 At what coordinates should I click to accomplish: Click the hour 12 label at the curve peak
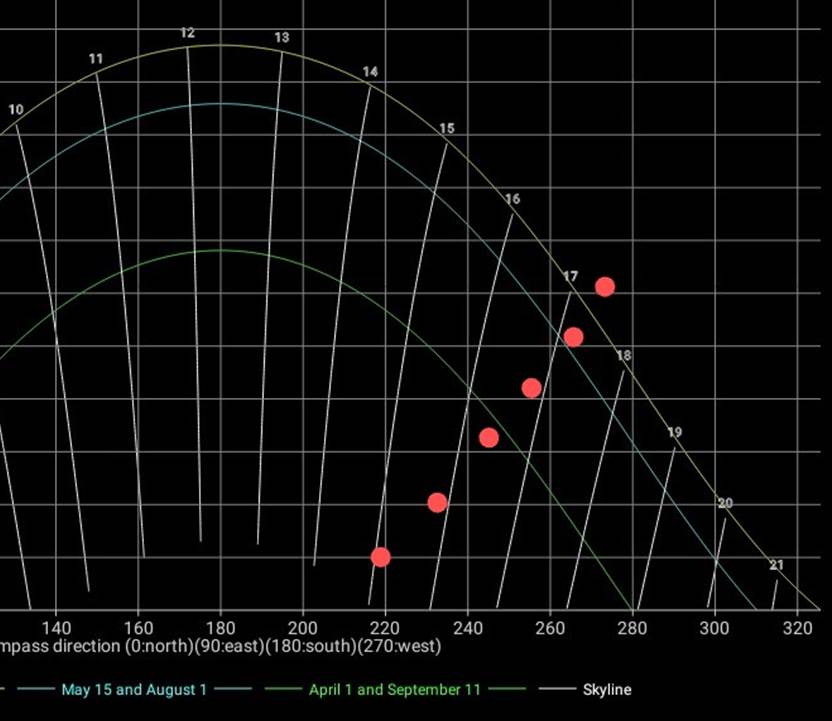point(187,33)
